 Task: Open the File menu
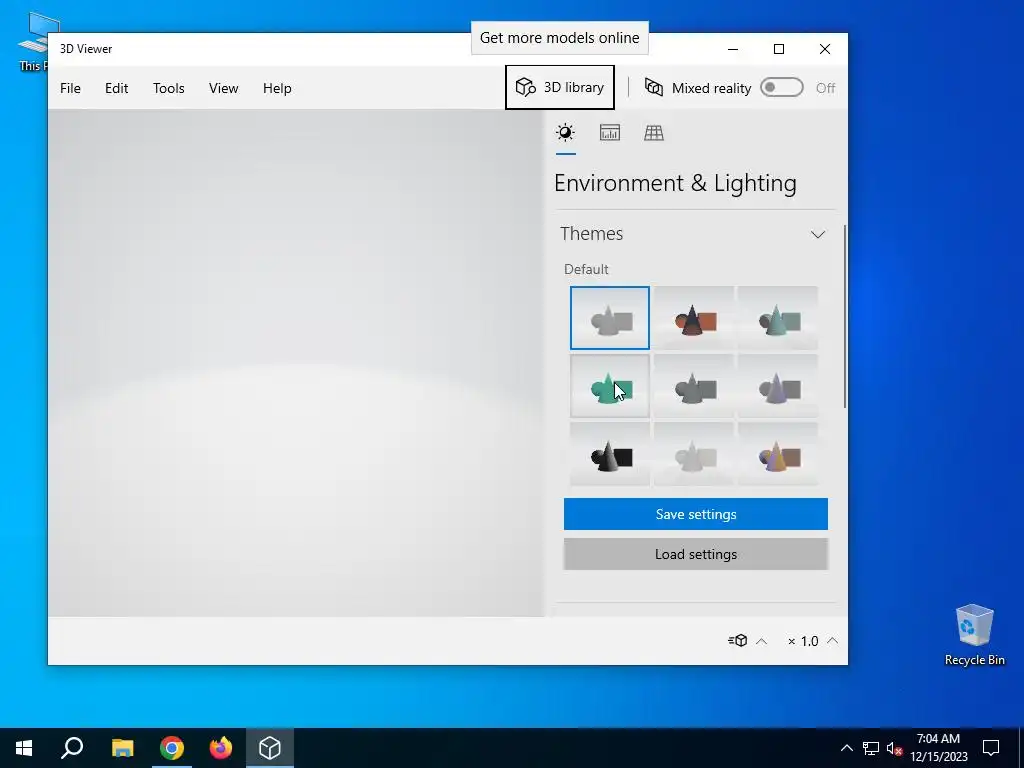coord(71,88)
